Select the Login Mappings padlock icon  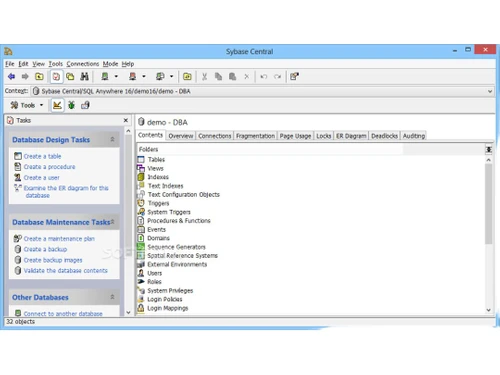(x=141, y=308)
